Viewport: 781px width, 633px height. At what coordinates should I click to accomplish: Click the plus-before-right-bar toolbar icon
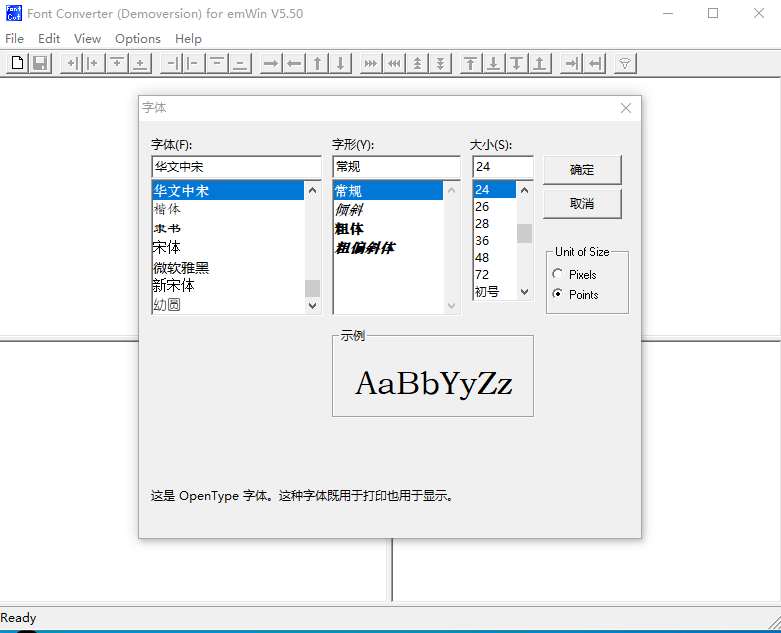click(x=71, y=63)
